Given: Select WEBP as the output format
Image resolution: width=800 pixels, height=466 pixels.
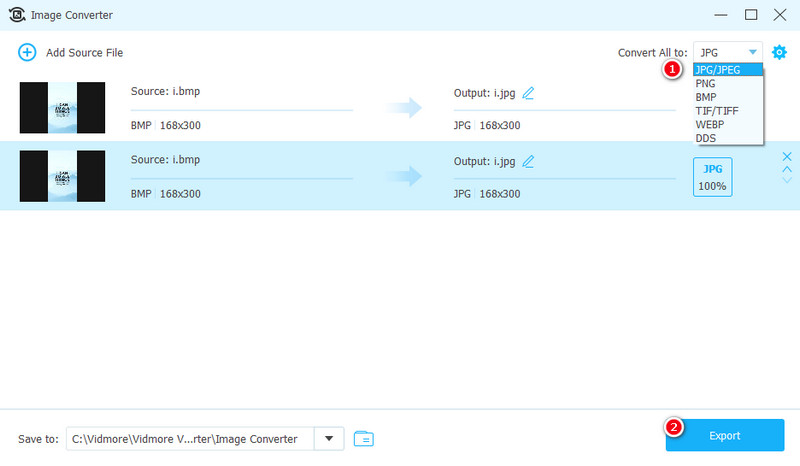Looking at the screenshot, I should pos(710,124).
